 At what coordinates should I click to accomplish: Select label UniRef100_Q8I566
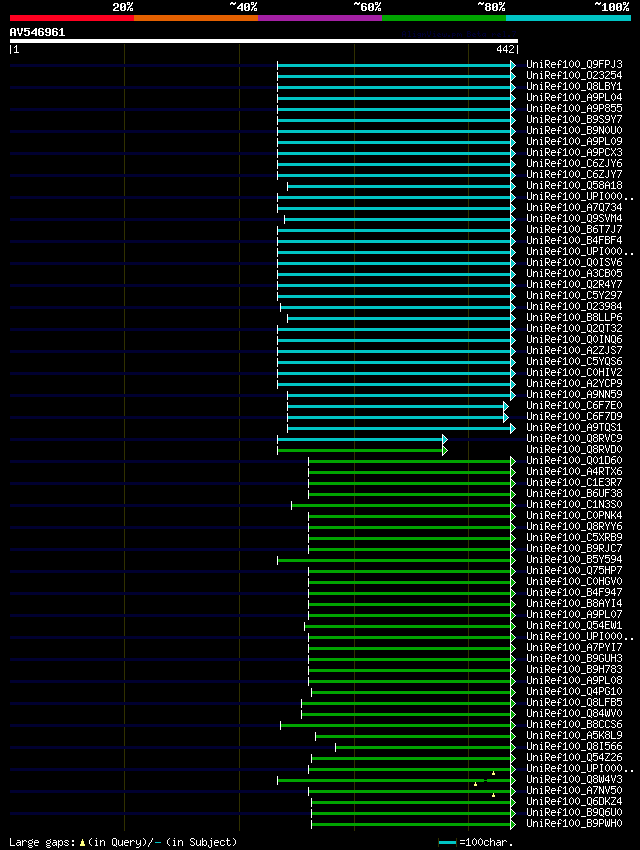pos(574,746)
